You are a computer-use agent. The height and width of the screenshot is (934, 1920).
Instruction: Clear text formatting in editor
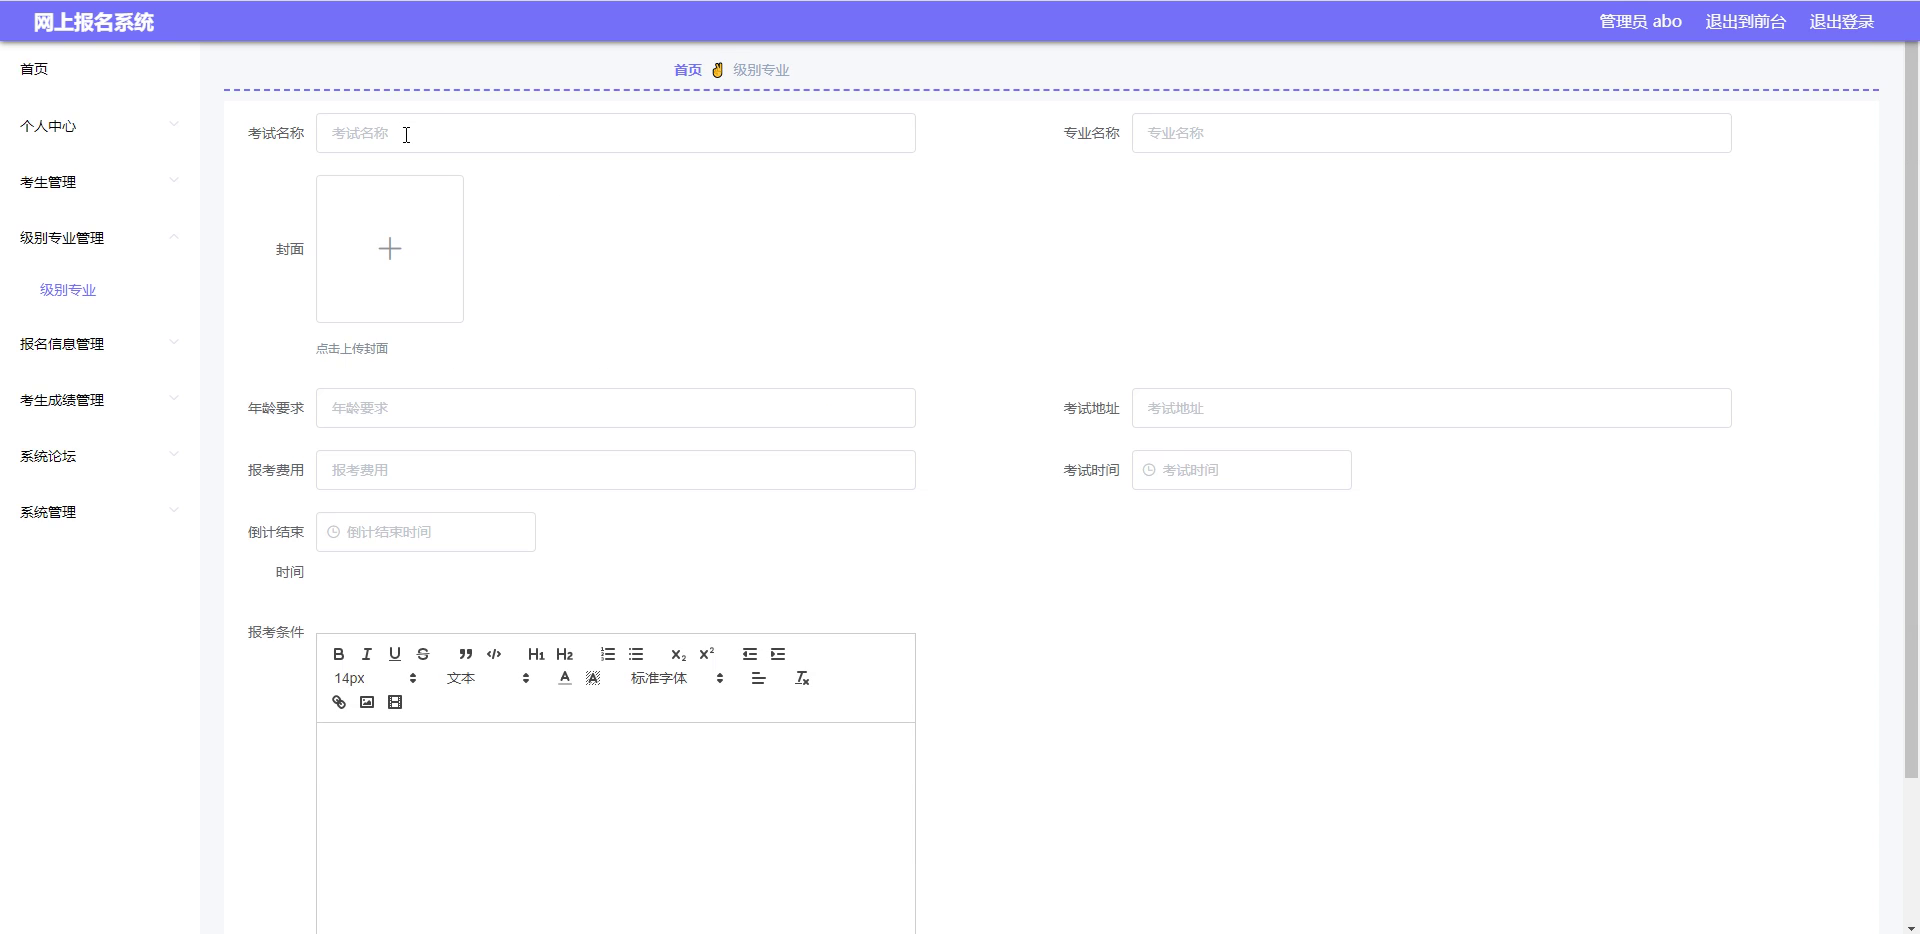pyautogui.click(x=802, y=678)
